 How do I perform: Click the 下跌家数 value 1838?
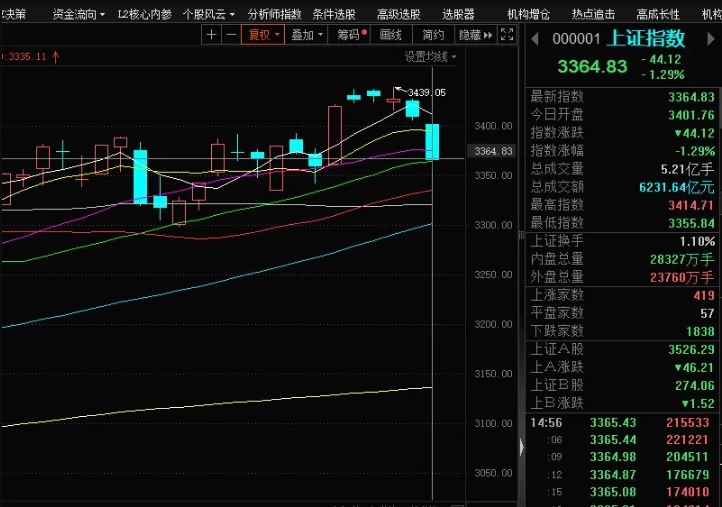pos(700,332)
